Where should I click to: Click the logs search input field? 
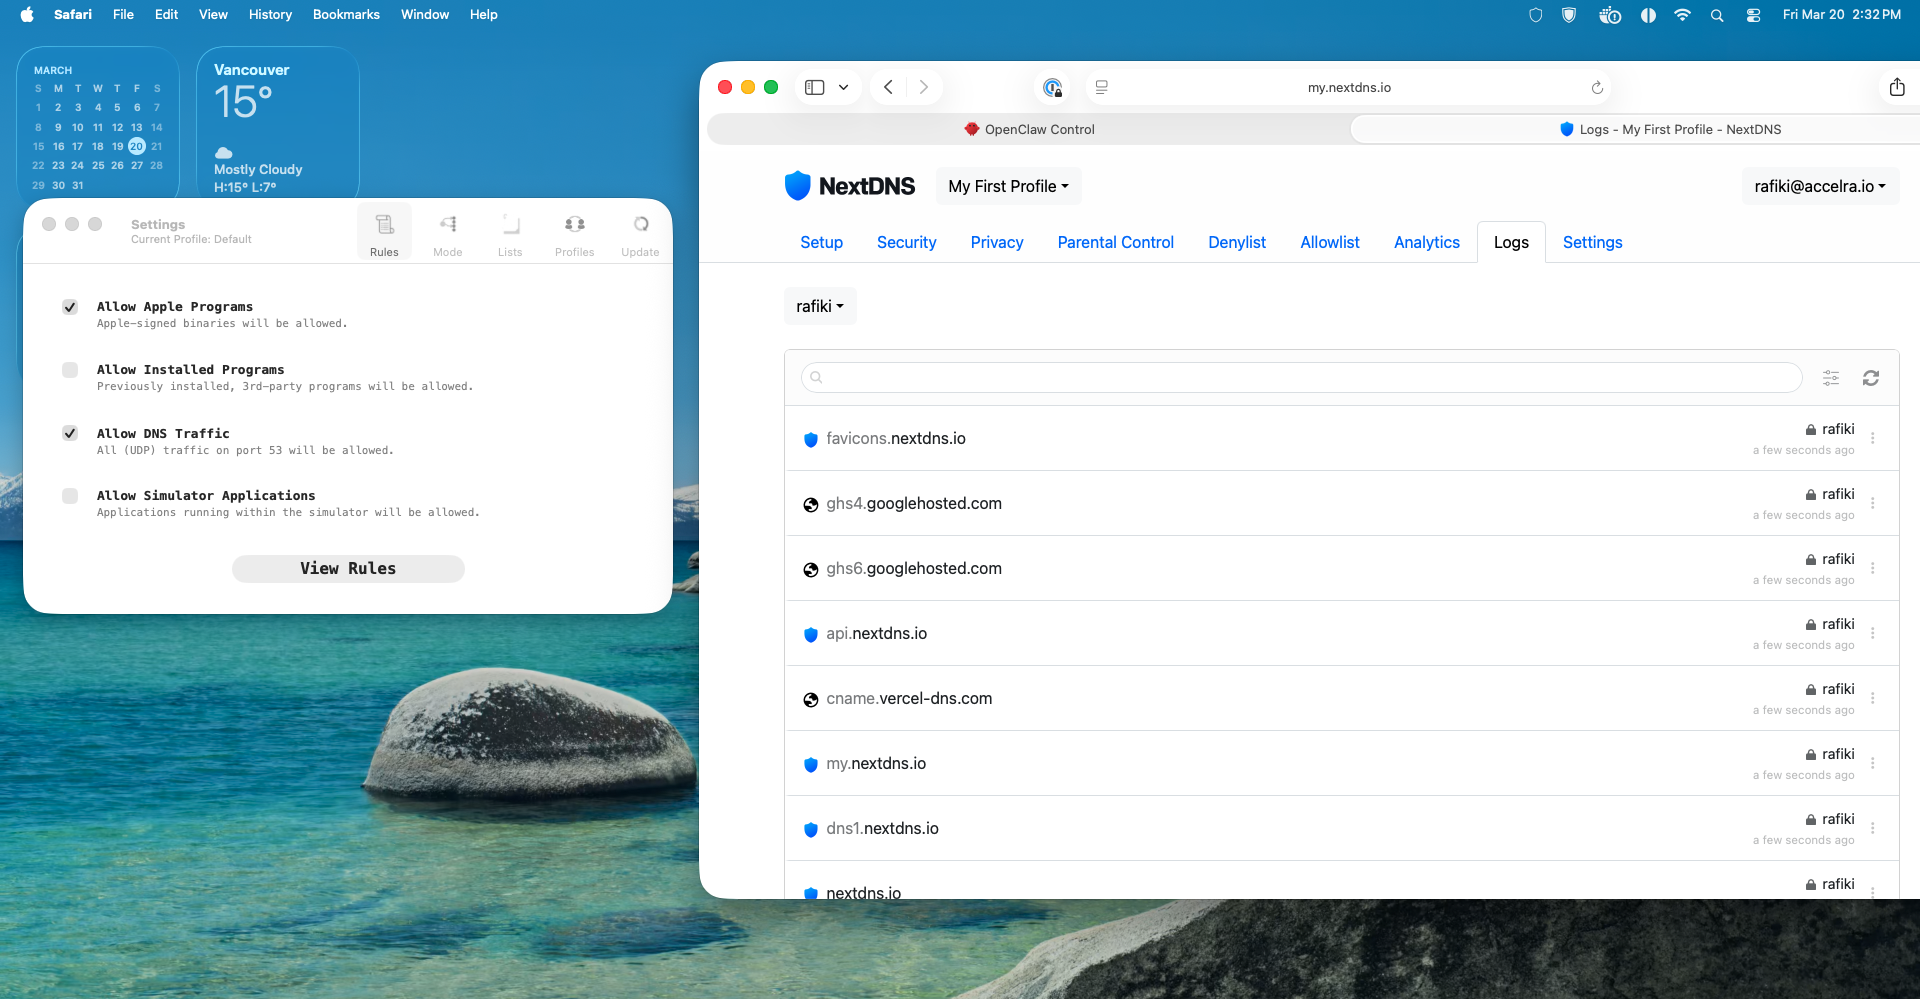click(1300, 378)
